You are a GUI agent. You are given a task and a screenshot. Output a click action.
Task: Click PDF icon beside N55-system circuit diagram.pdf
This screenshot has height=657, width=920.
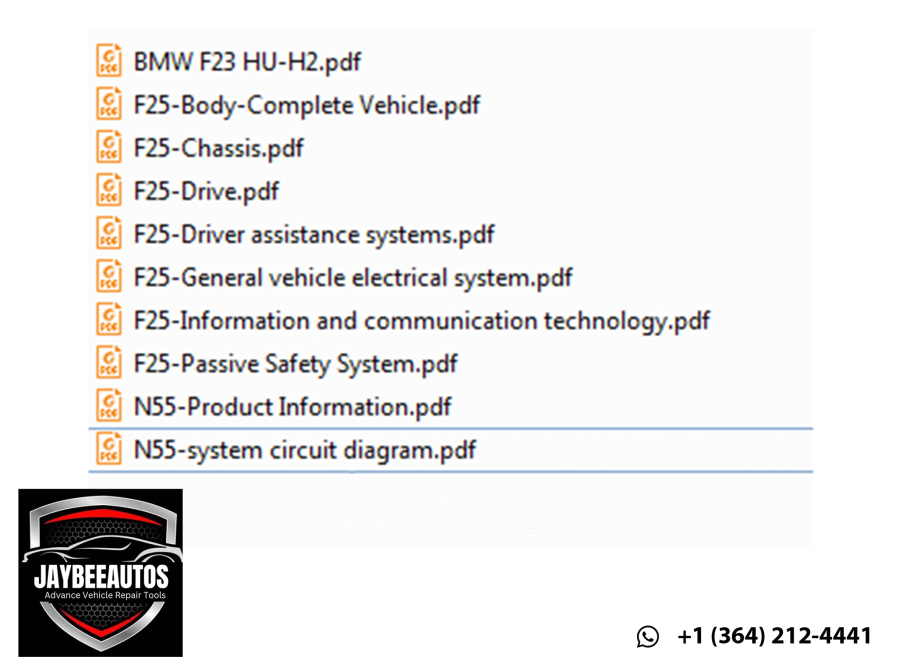[x=109, y=449]
